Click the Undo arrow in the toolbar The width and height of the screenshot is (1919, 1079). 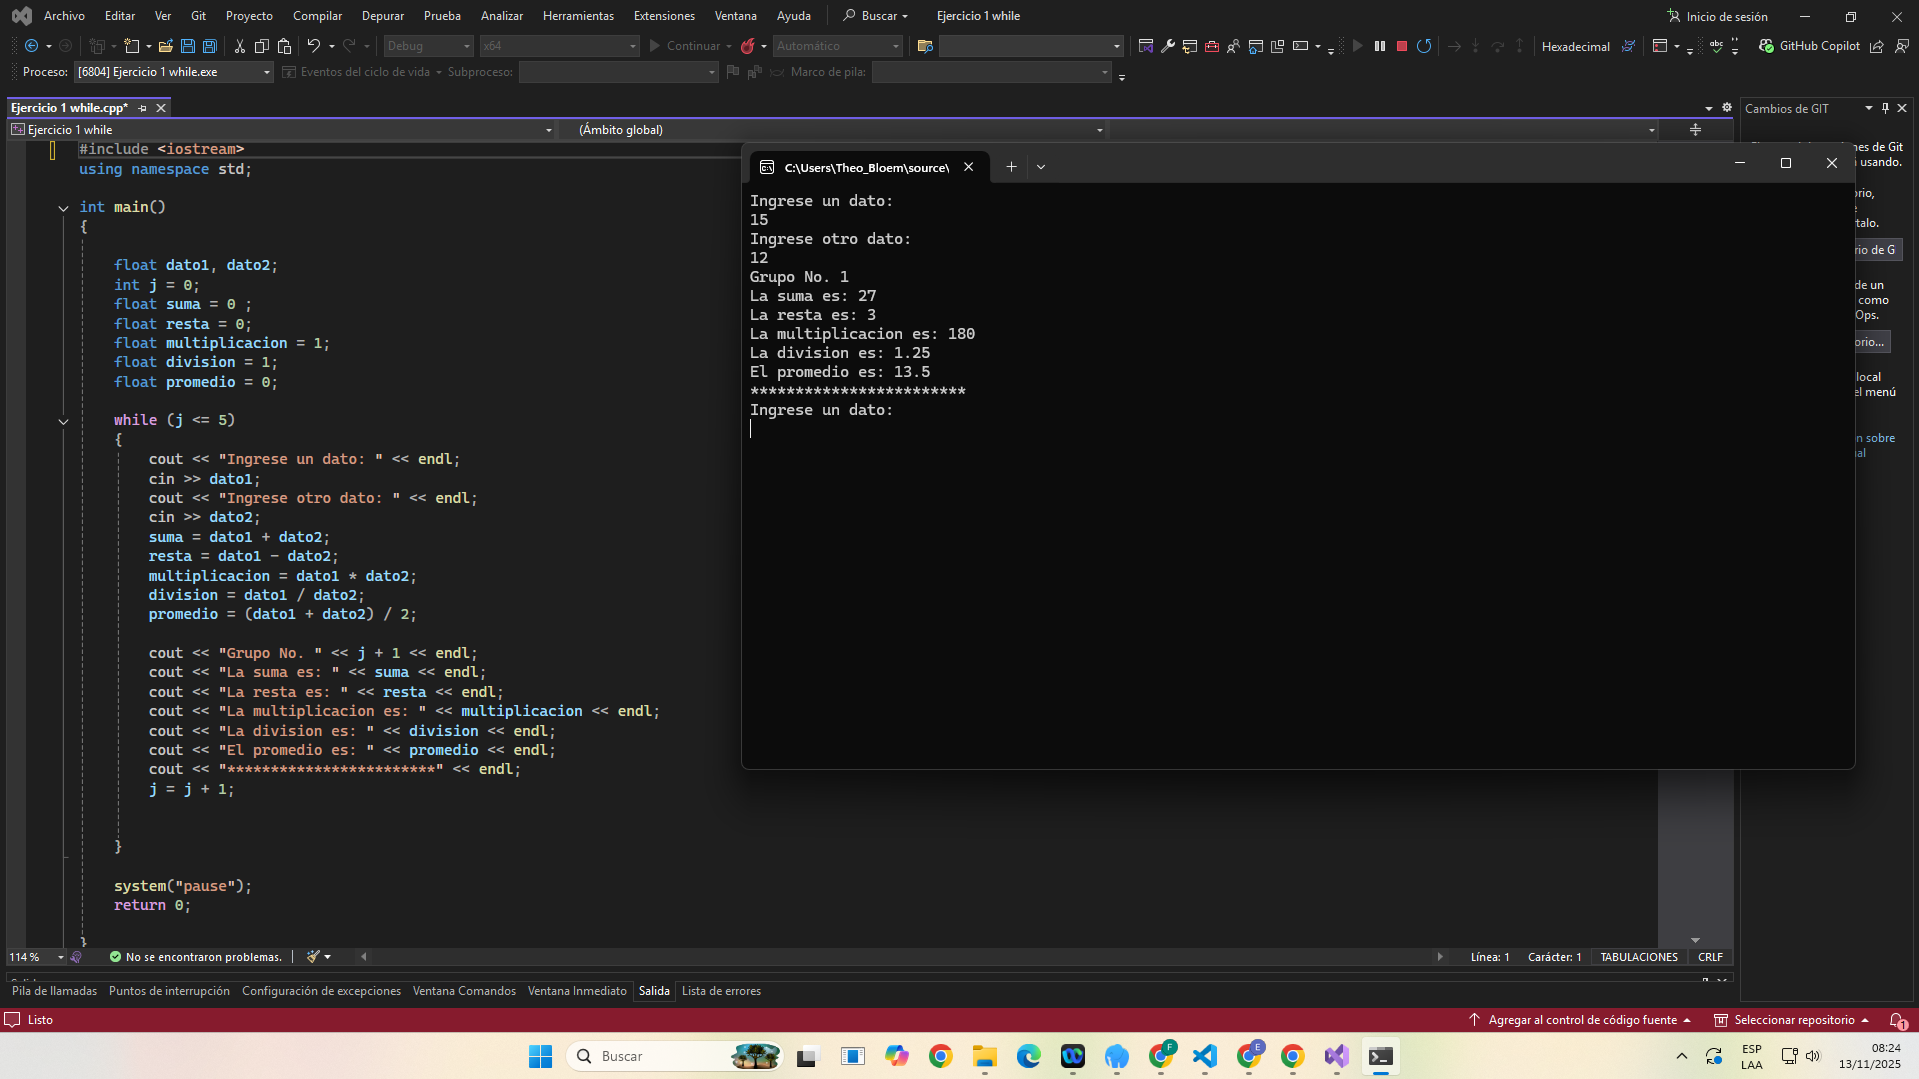[x=313, y=46]
